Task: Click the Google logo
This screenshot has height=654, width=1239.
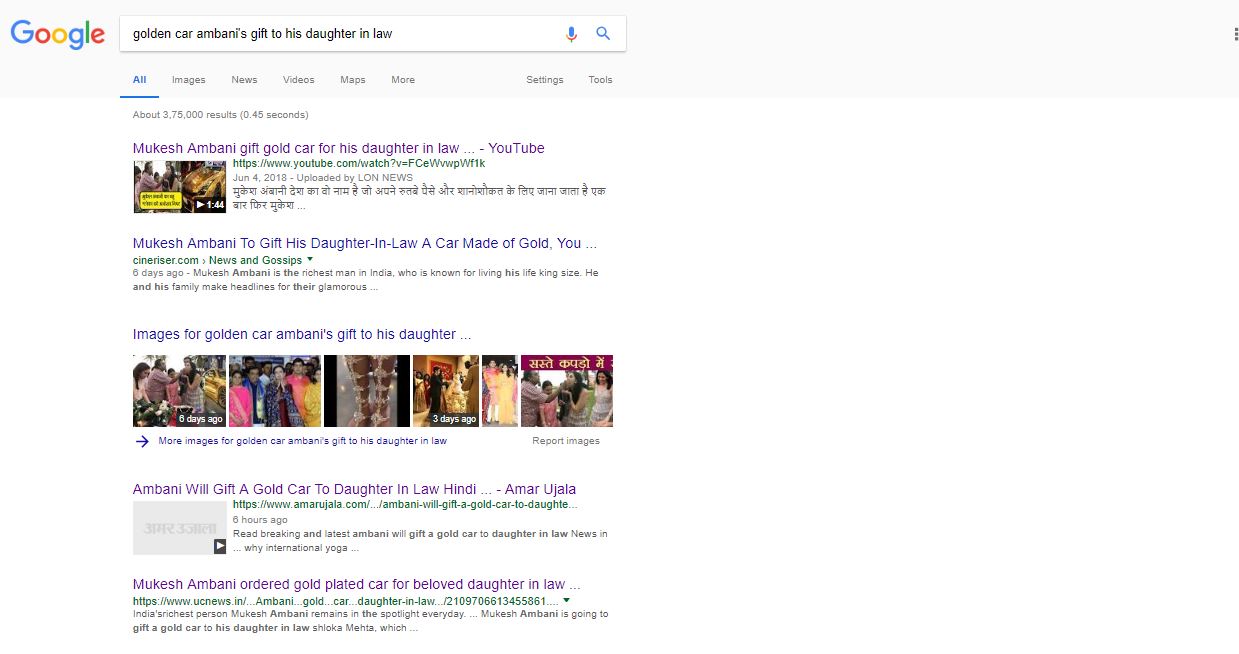Action: coord(58,34)
